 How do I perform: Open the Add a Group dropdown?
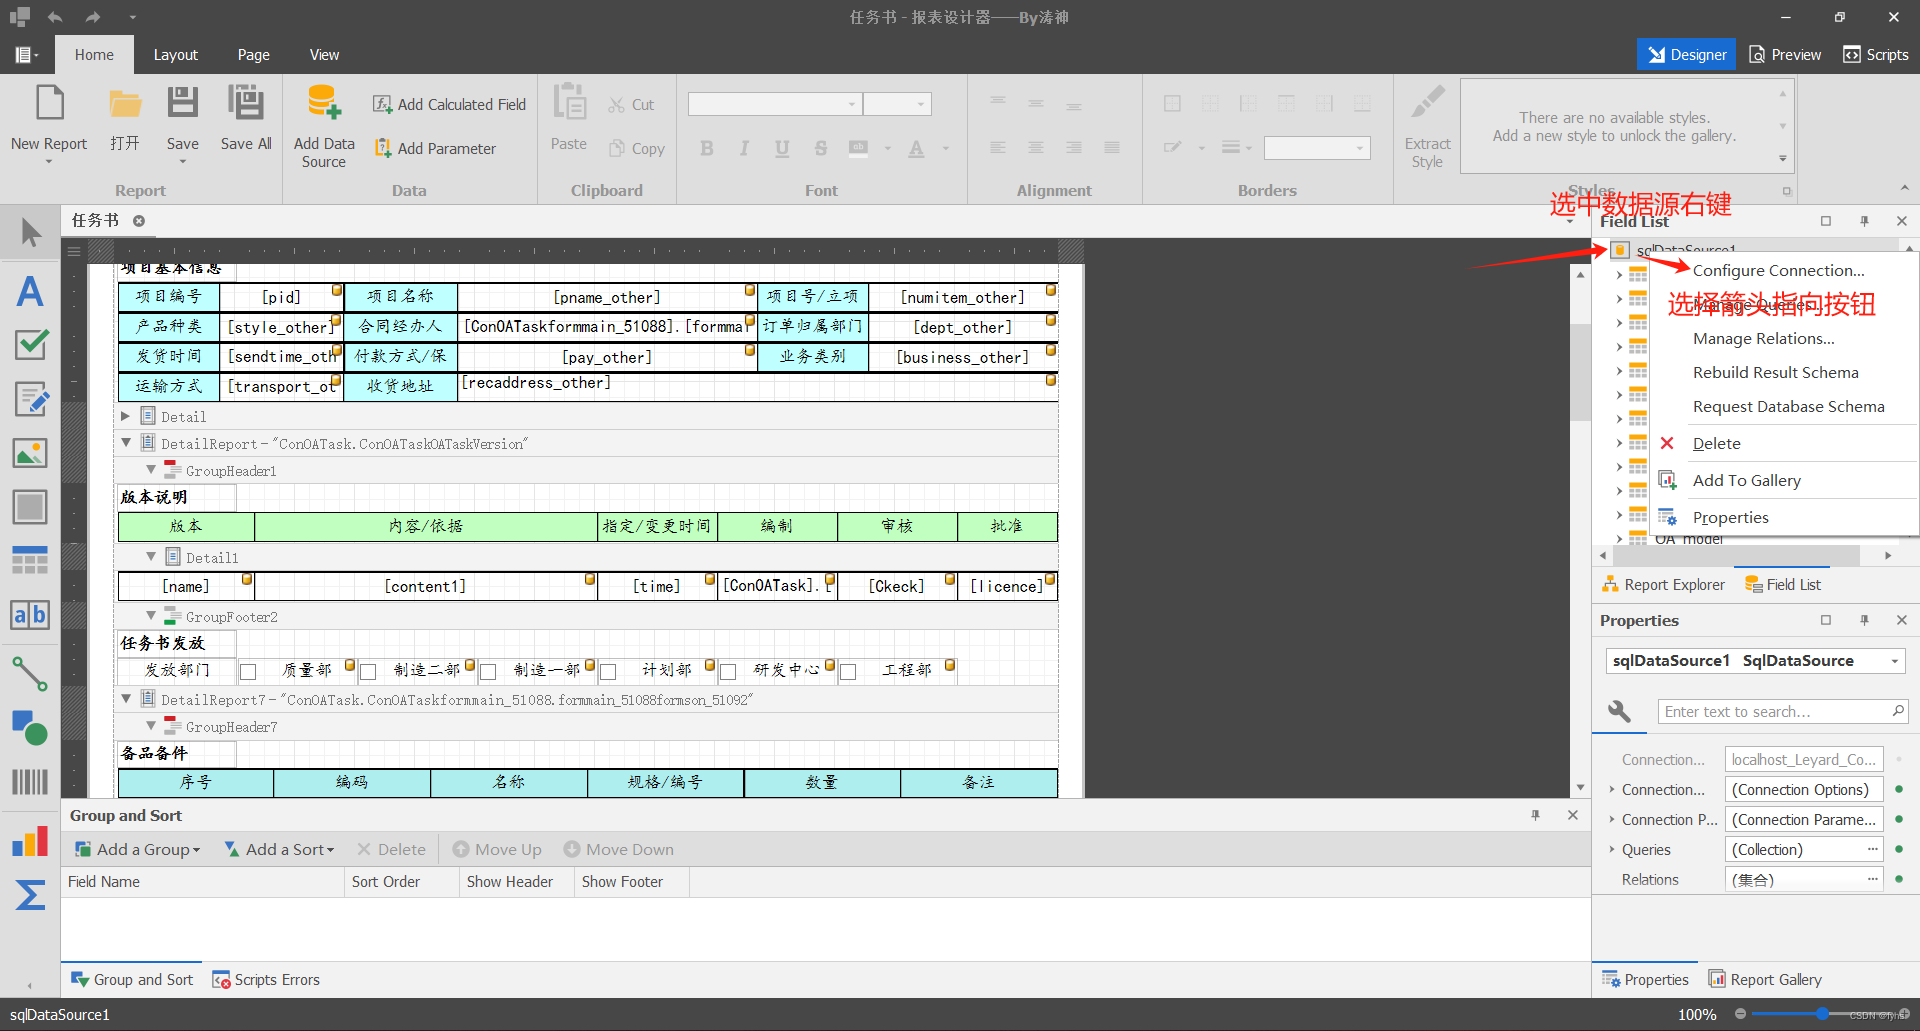138,849
